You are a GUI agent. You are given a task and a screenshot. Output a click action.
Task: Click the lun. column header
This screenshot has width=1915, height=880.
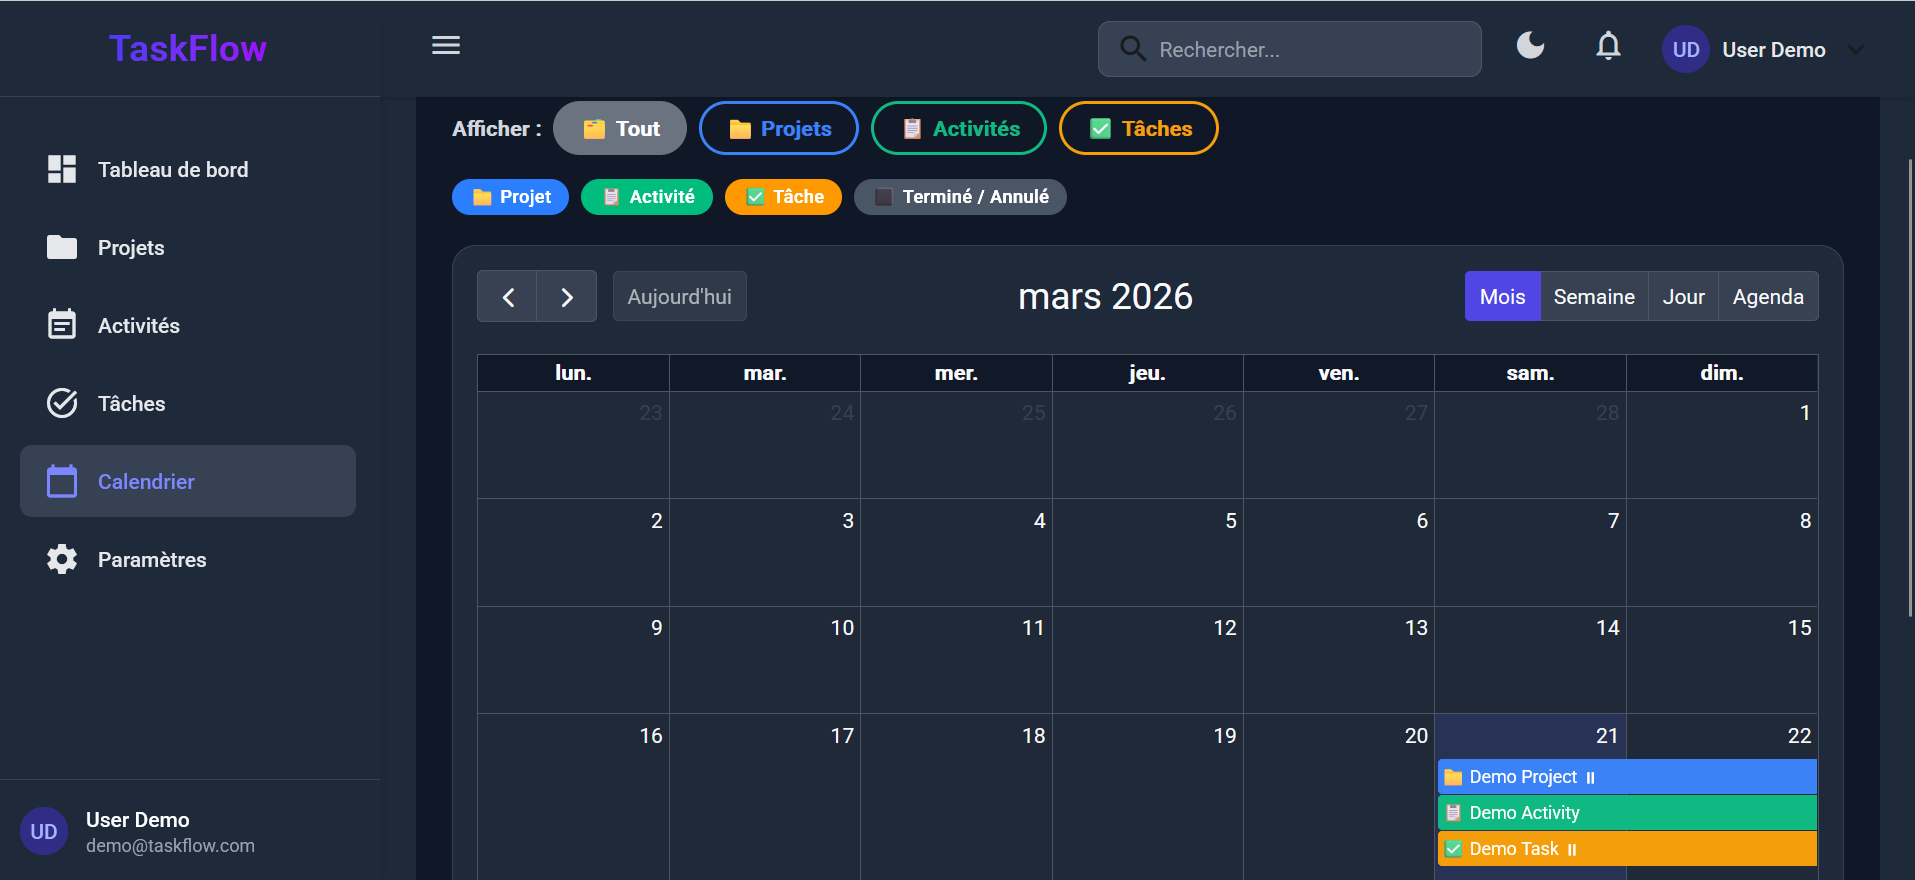pyautogui.click(x=573, y=373)
